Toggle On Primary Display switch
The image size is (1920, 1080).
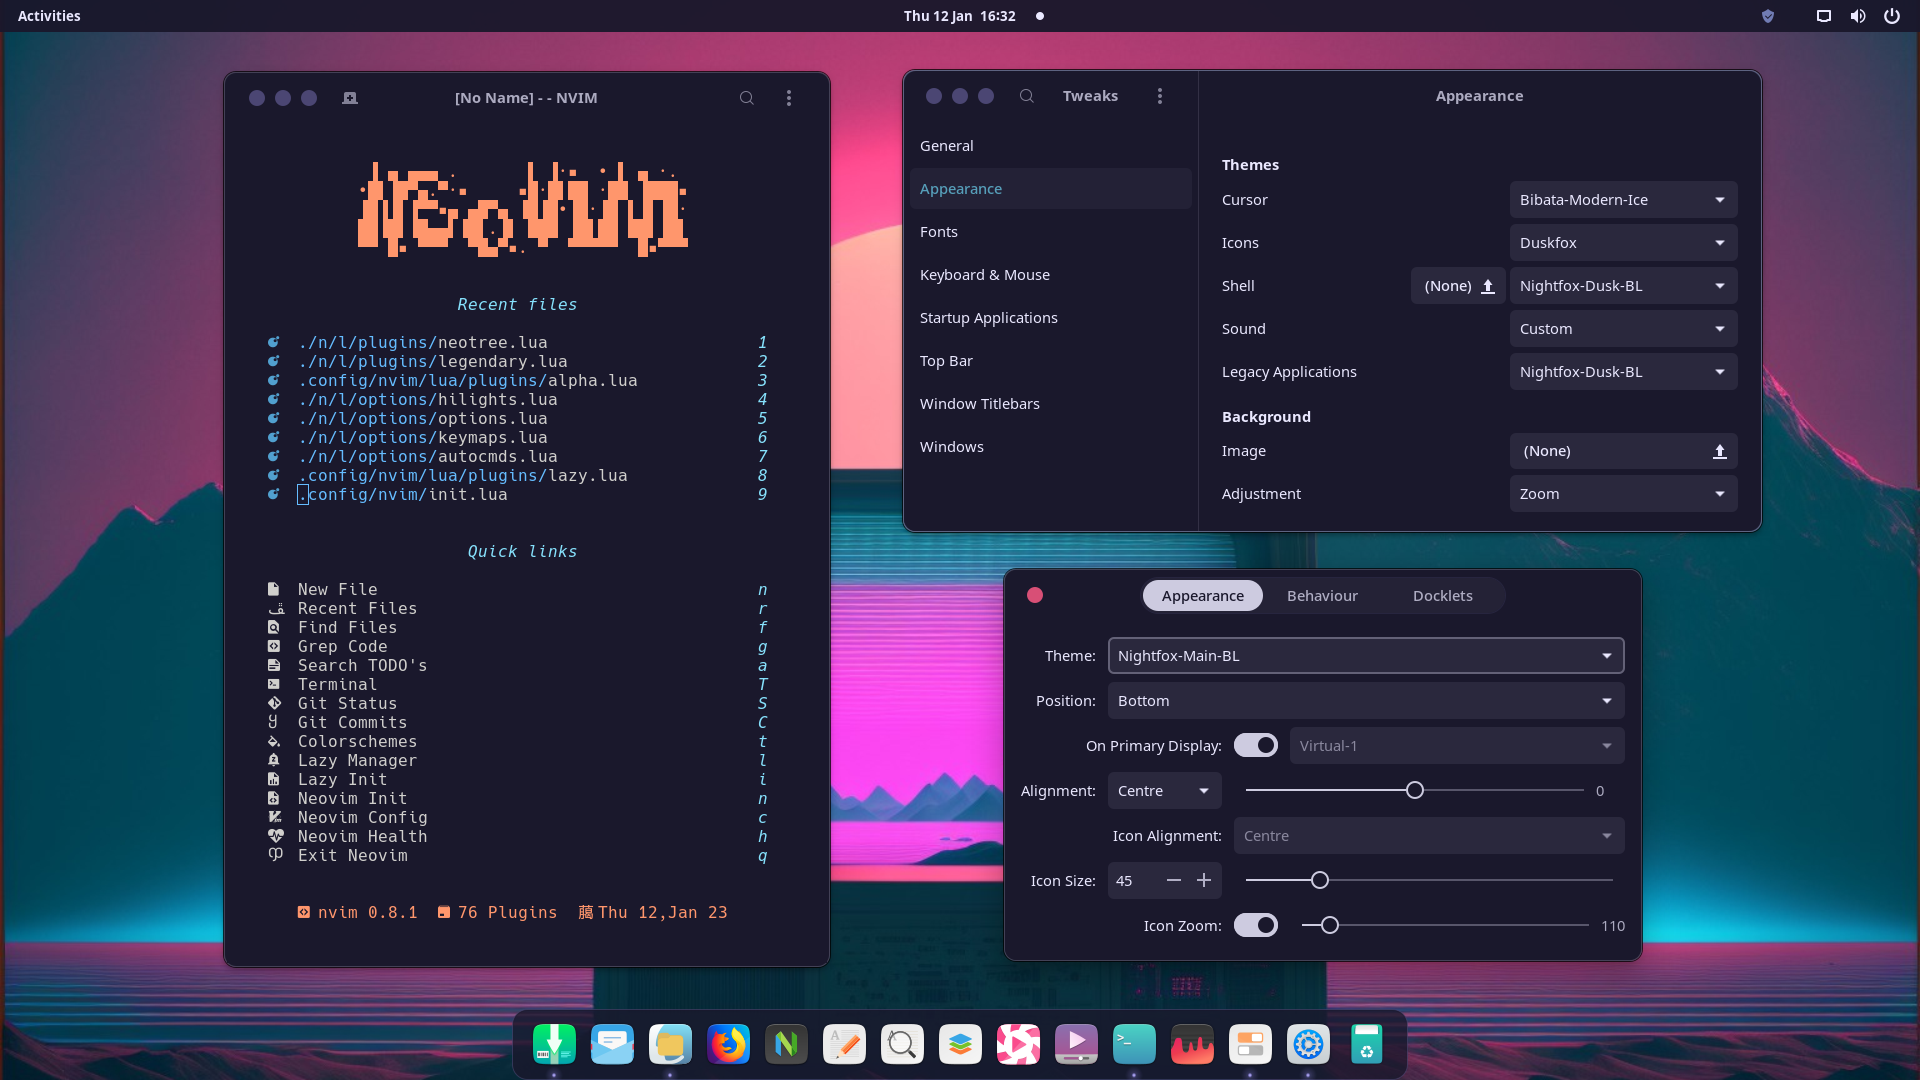[x=1256, y=746]
